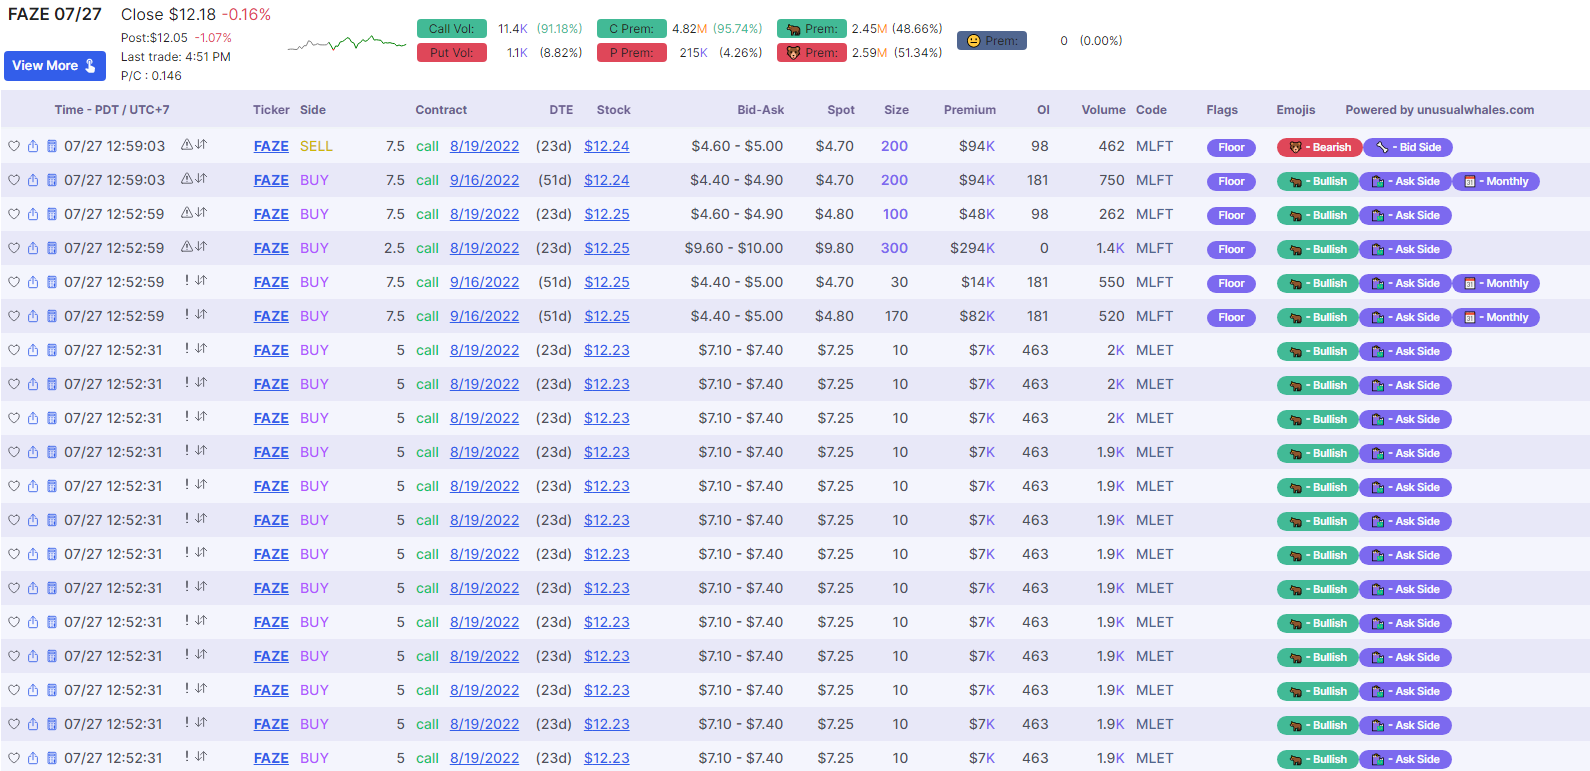Open $12.25 stock link in 2.5 strike row

point(607,248)
